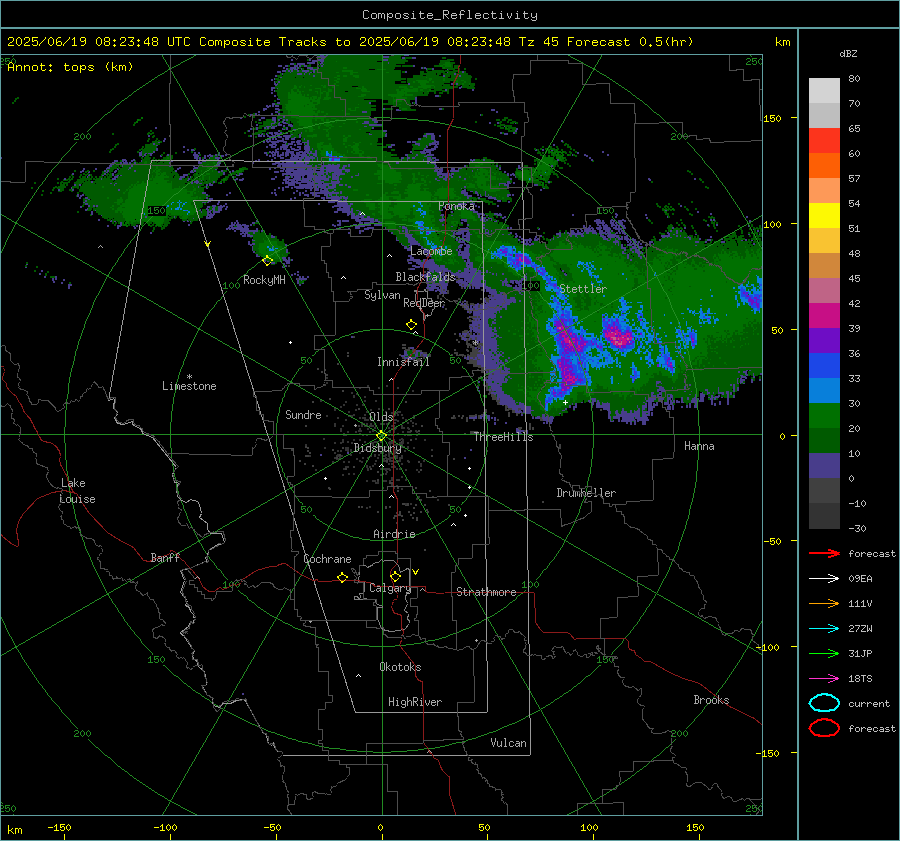Click the yellow diamond marker near RockyMH
Screen dimensions: 900x841
267,261
